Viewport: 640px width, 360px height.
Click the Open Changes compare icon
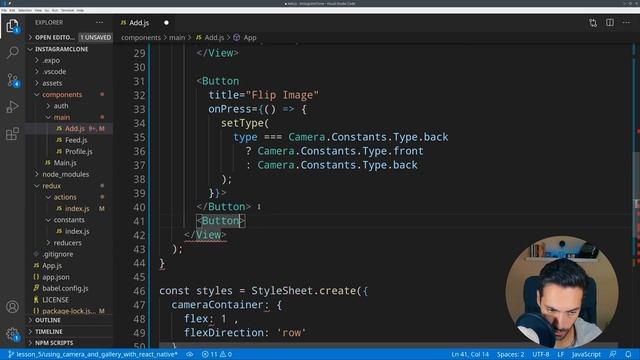coord(593,23)
